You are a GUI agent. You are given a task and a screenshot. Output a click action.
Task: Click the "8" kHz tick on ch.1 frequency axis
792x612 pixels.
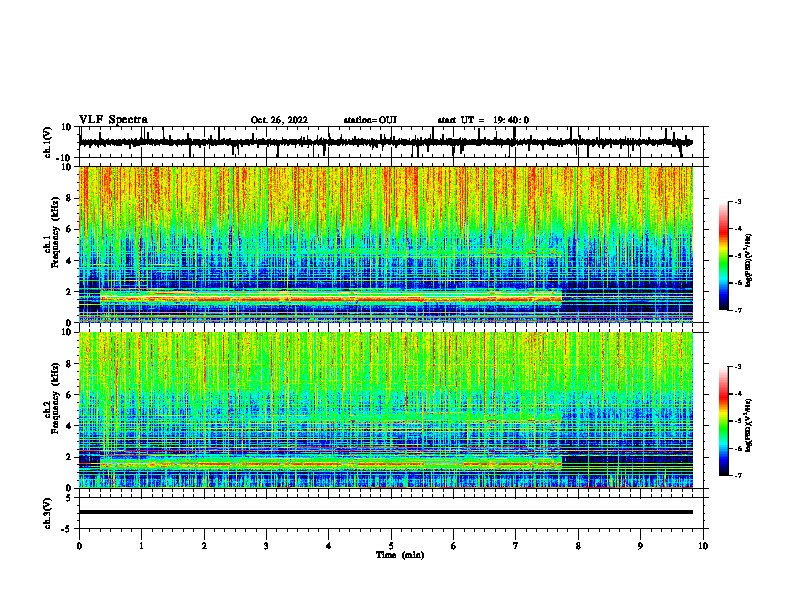pyautogui.click(x=69, y=198)
